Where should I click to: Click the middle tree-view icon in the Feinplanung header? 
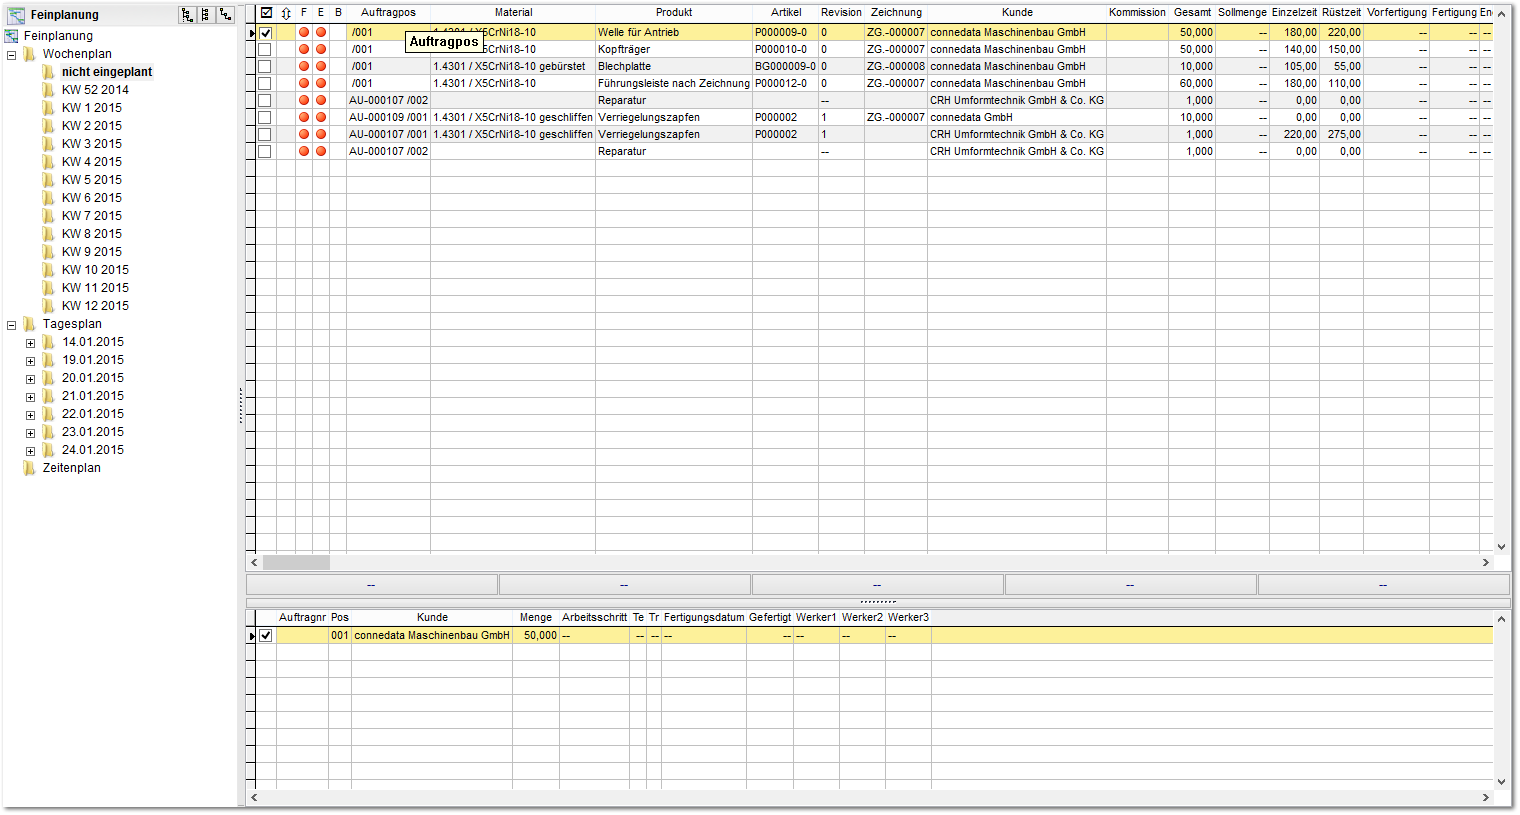click(x=206, y=15)
